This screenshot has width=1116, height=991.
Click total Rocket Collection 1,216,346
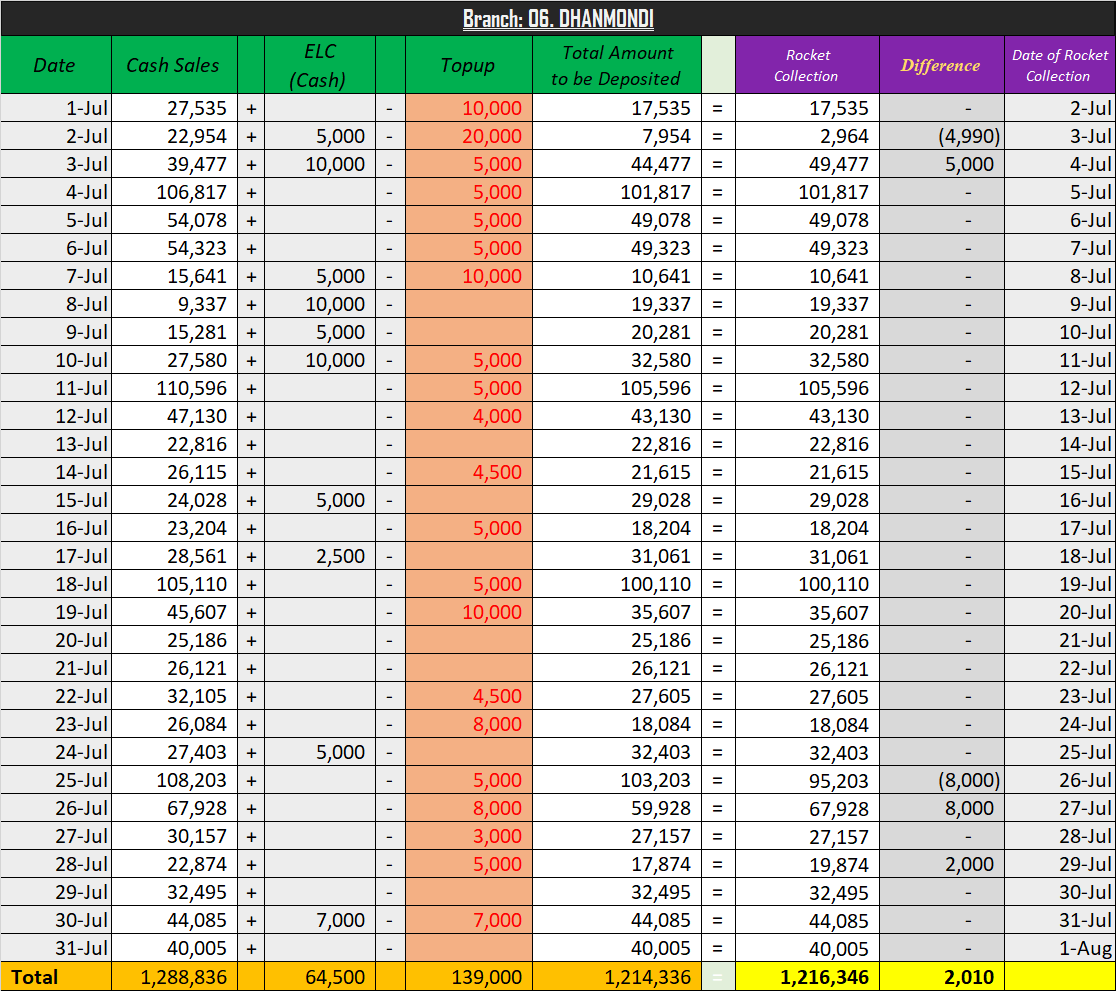[x=807, y=977]
